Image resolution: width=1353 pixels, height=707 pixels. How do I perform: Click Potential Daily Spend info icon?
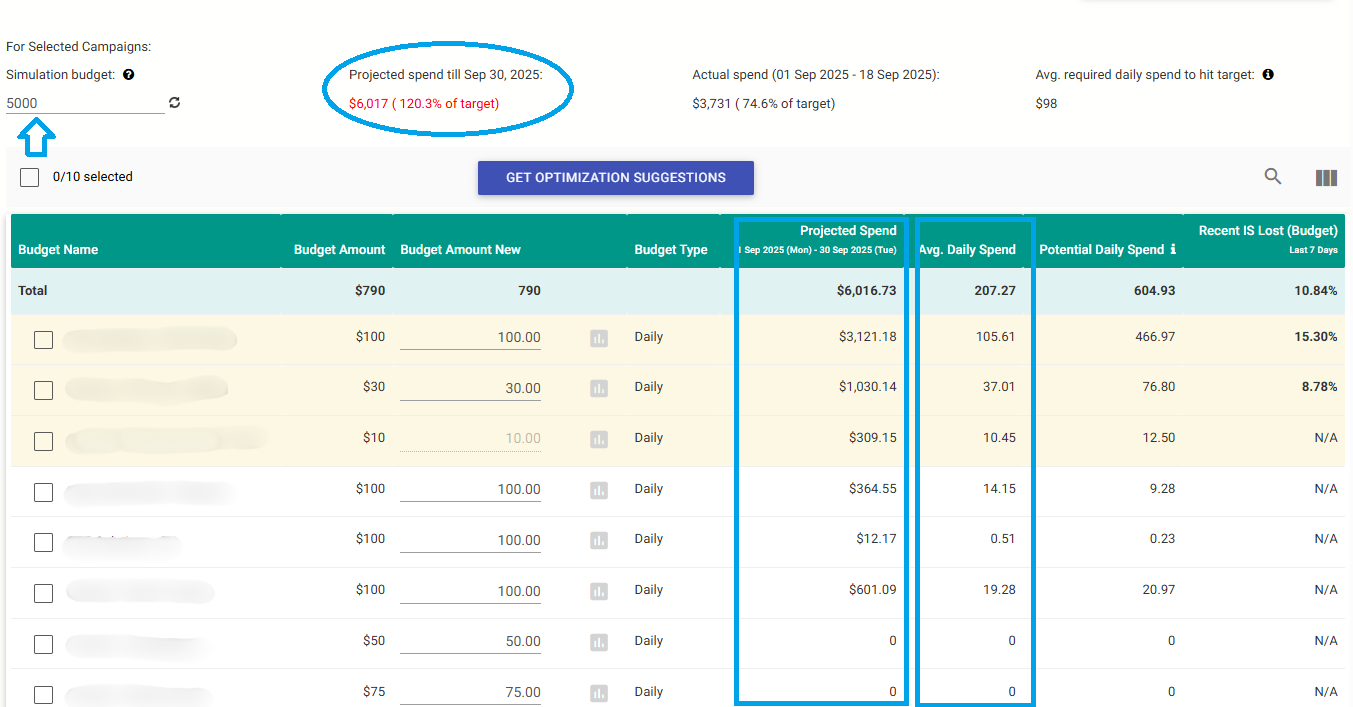(1173, 250)
